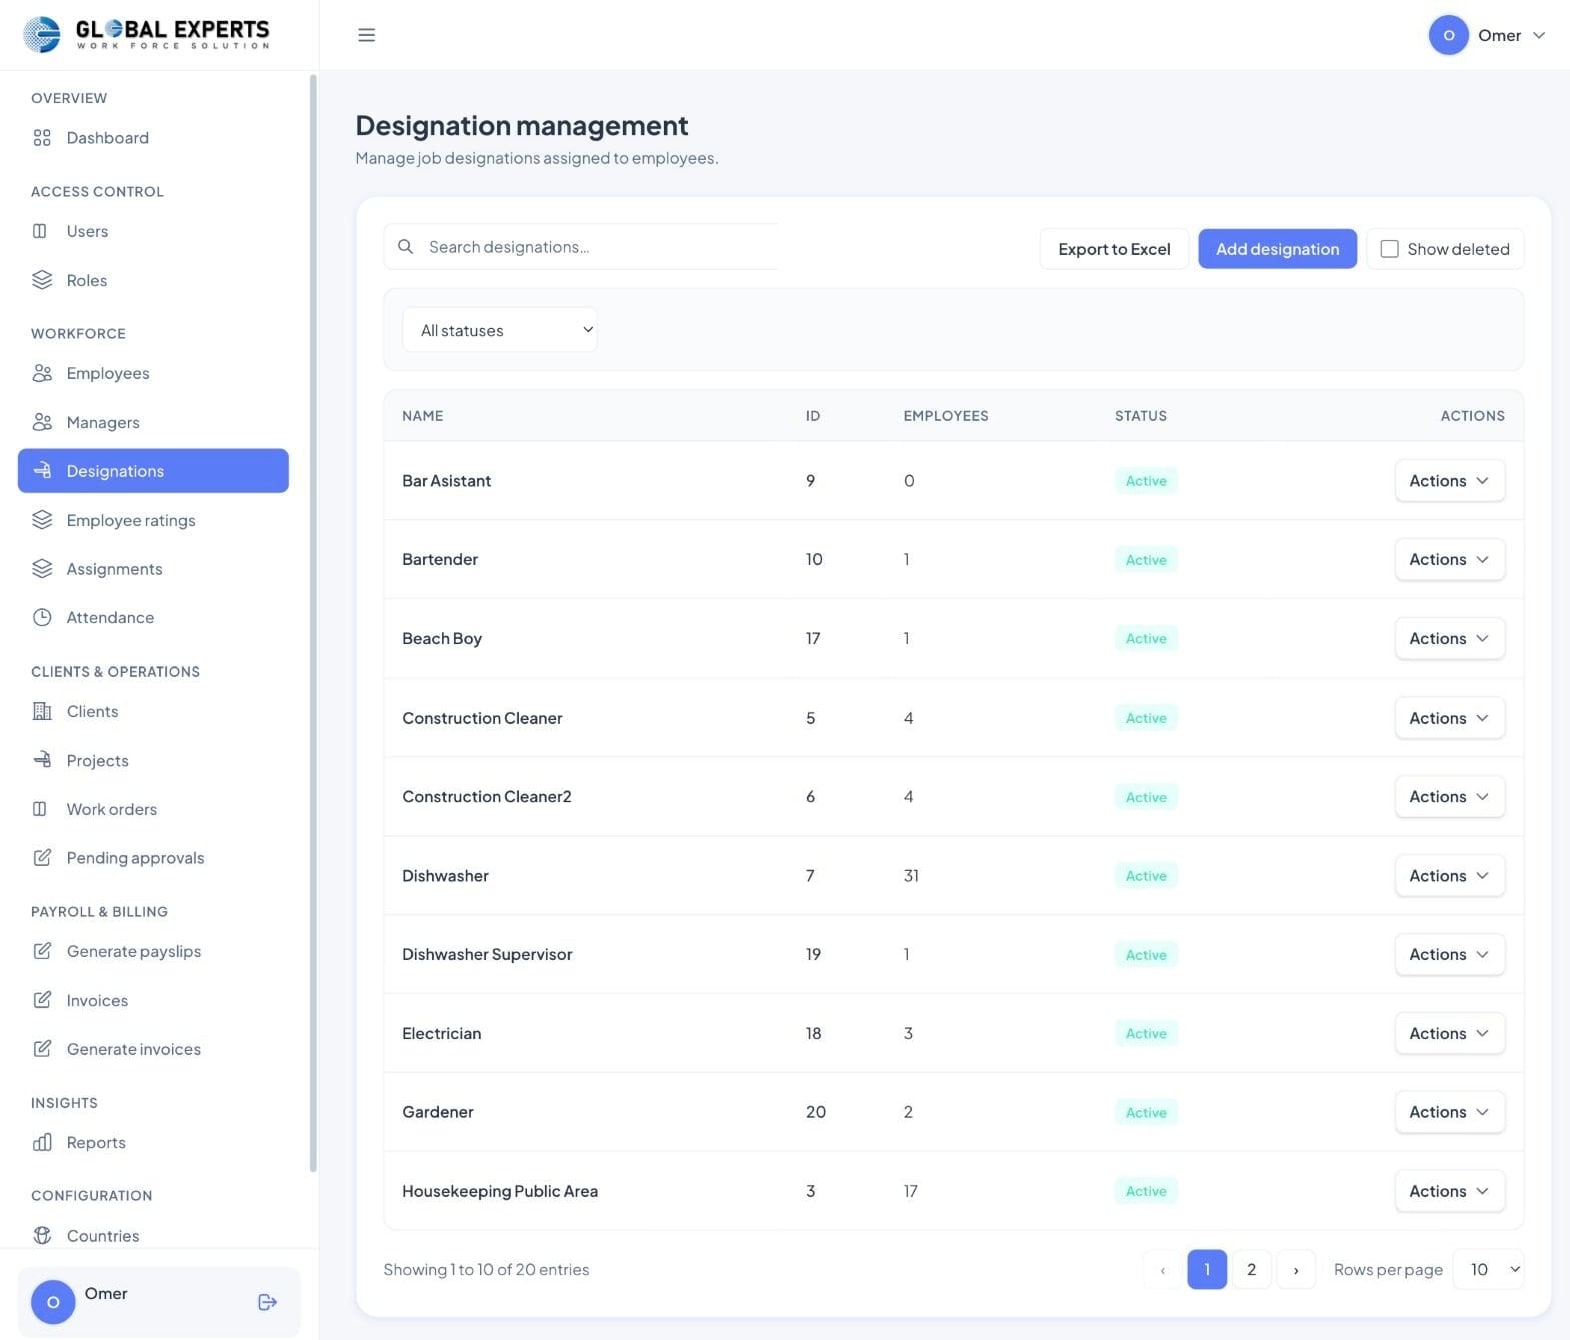Click the next page arrow button

1296,1270
